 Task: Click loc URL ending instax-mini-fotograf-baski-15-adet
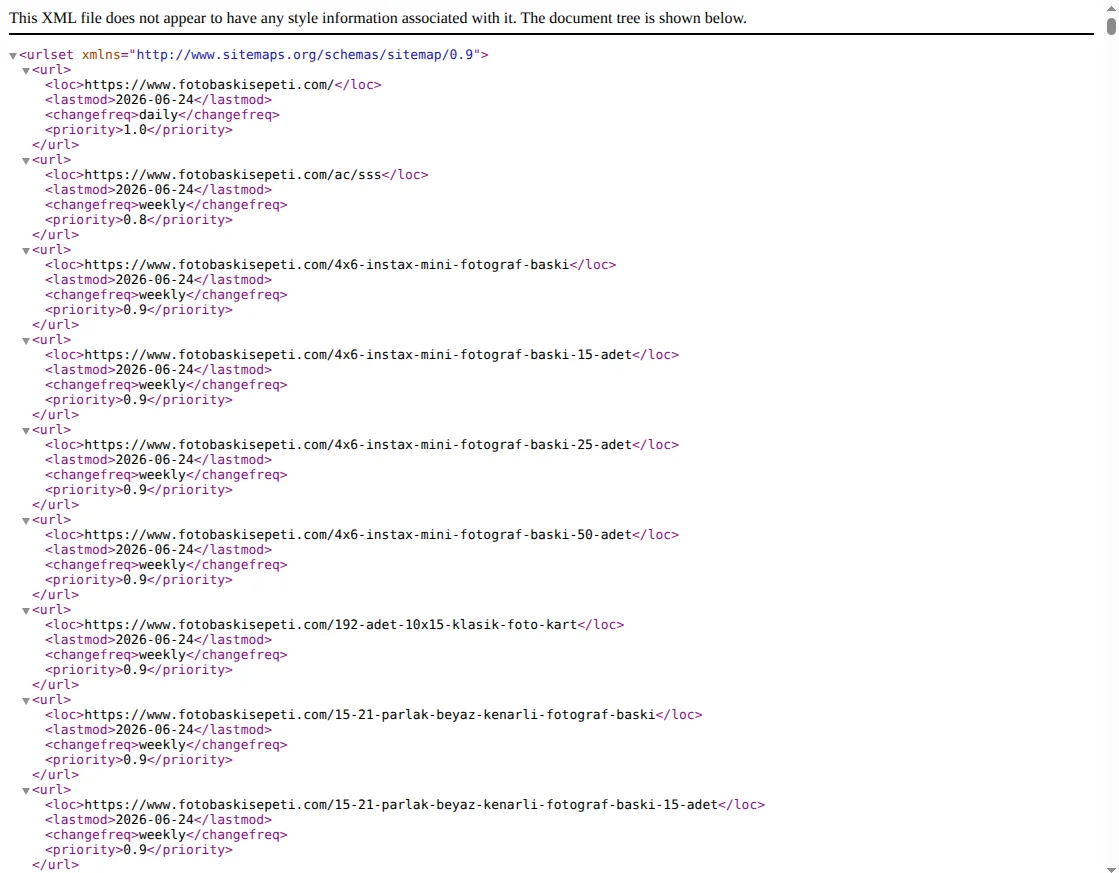click(358, 354)
